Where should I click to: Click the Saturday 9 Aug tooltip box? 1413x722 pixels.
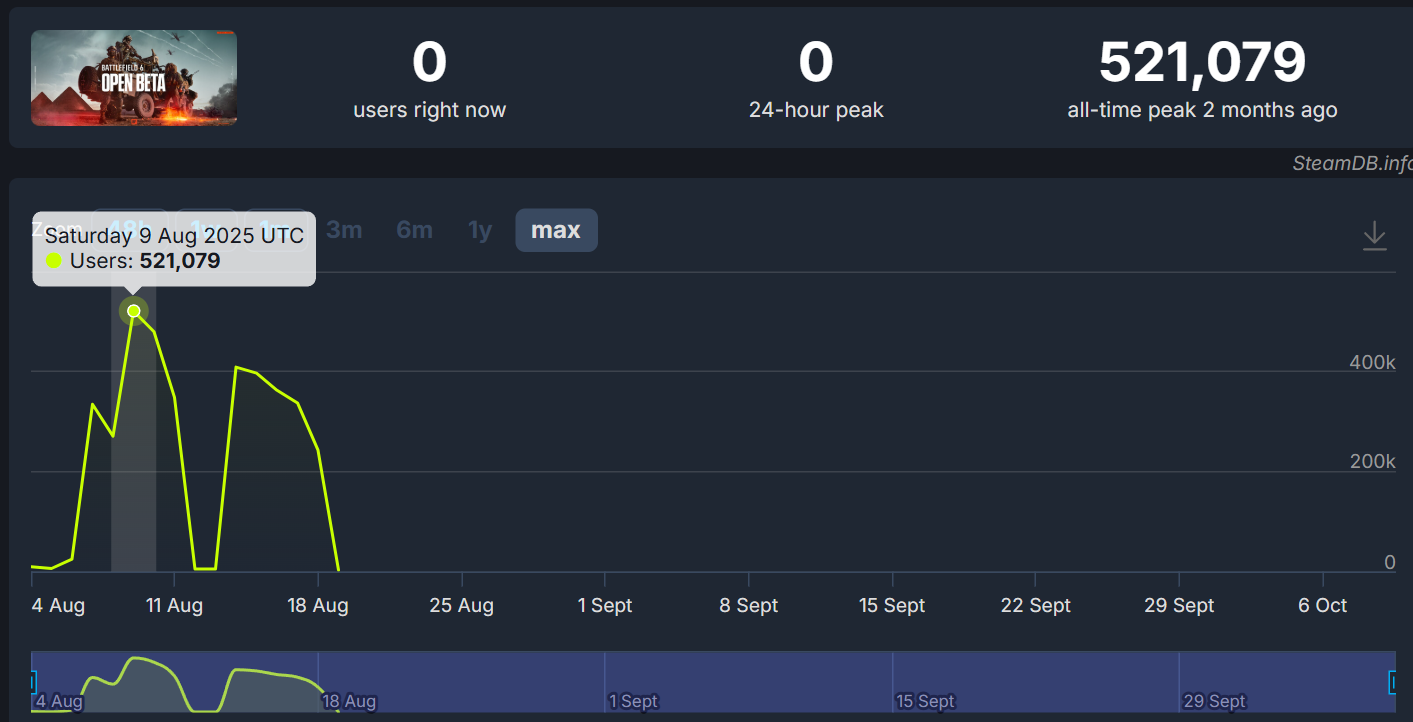tap(174, 249)
